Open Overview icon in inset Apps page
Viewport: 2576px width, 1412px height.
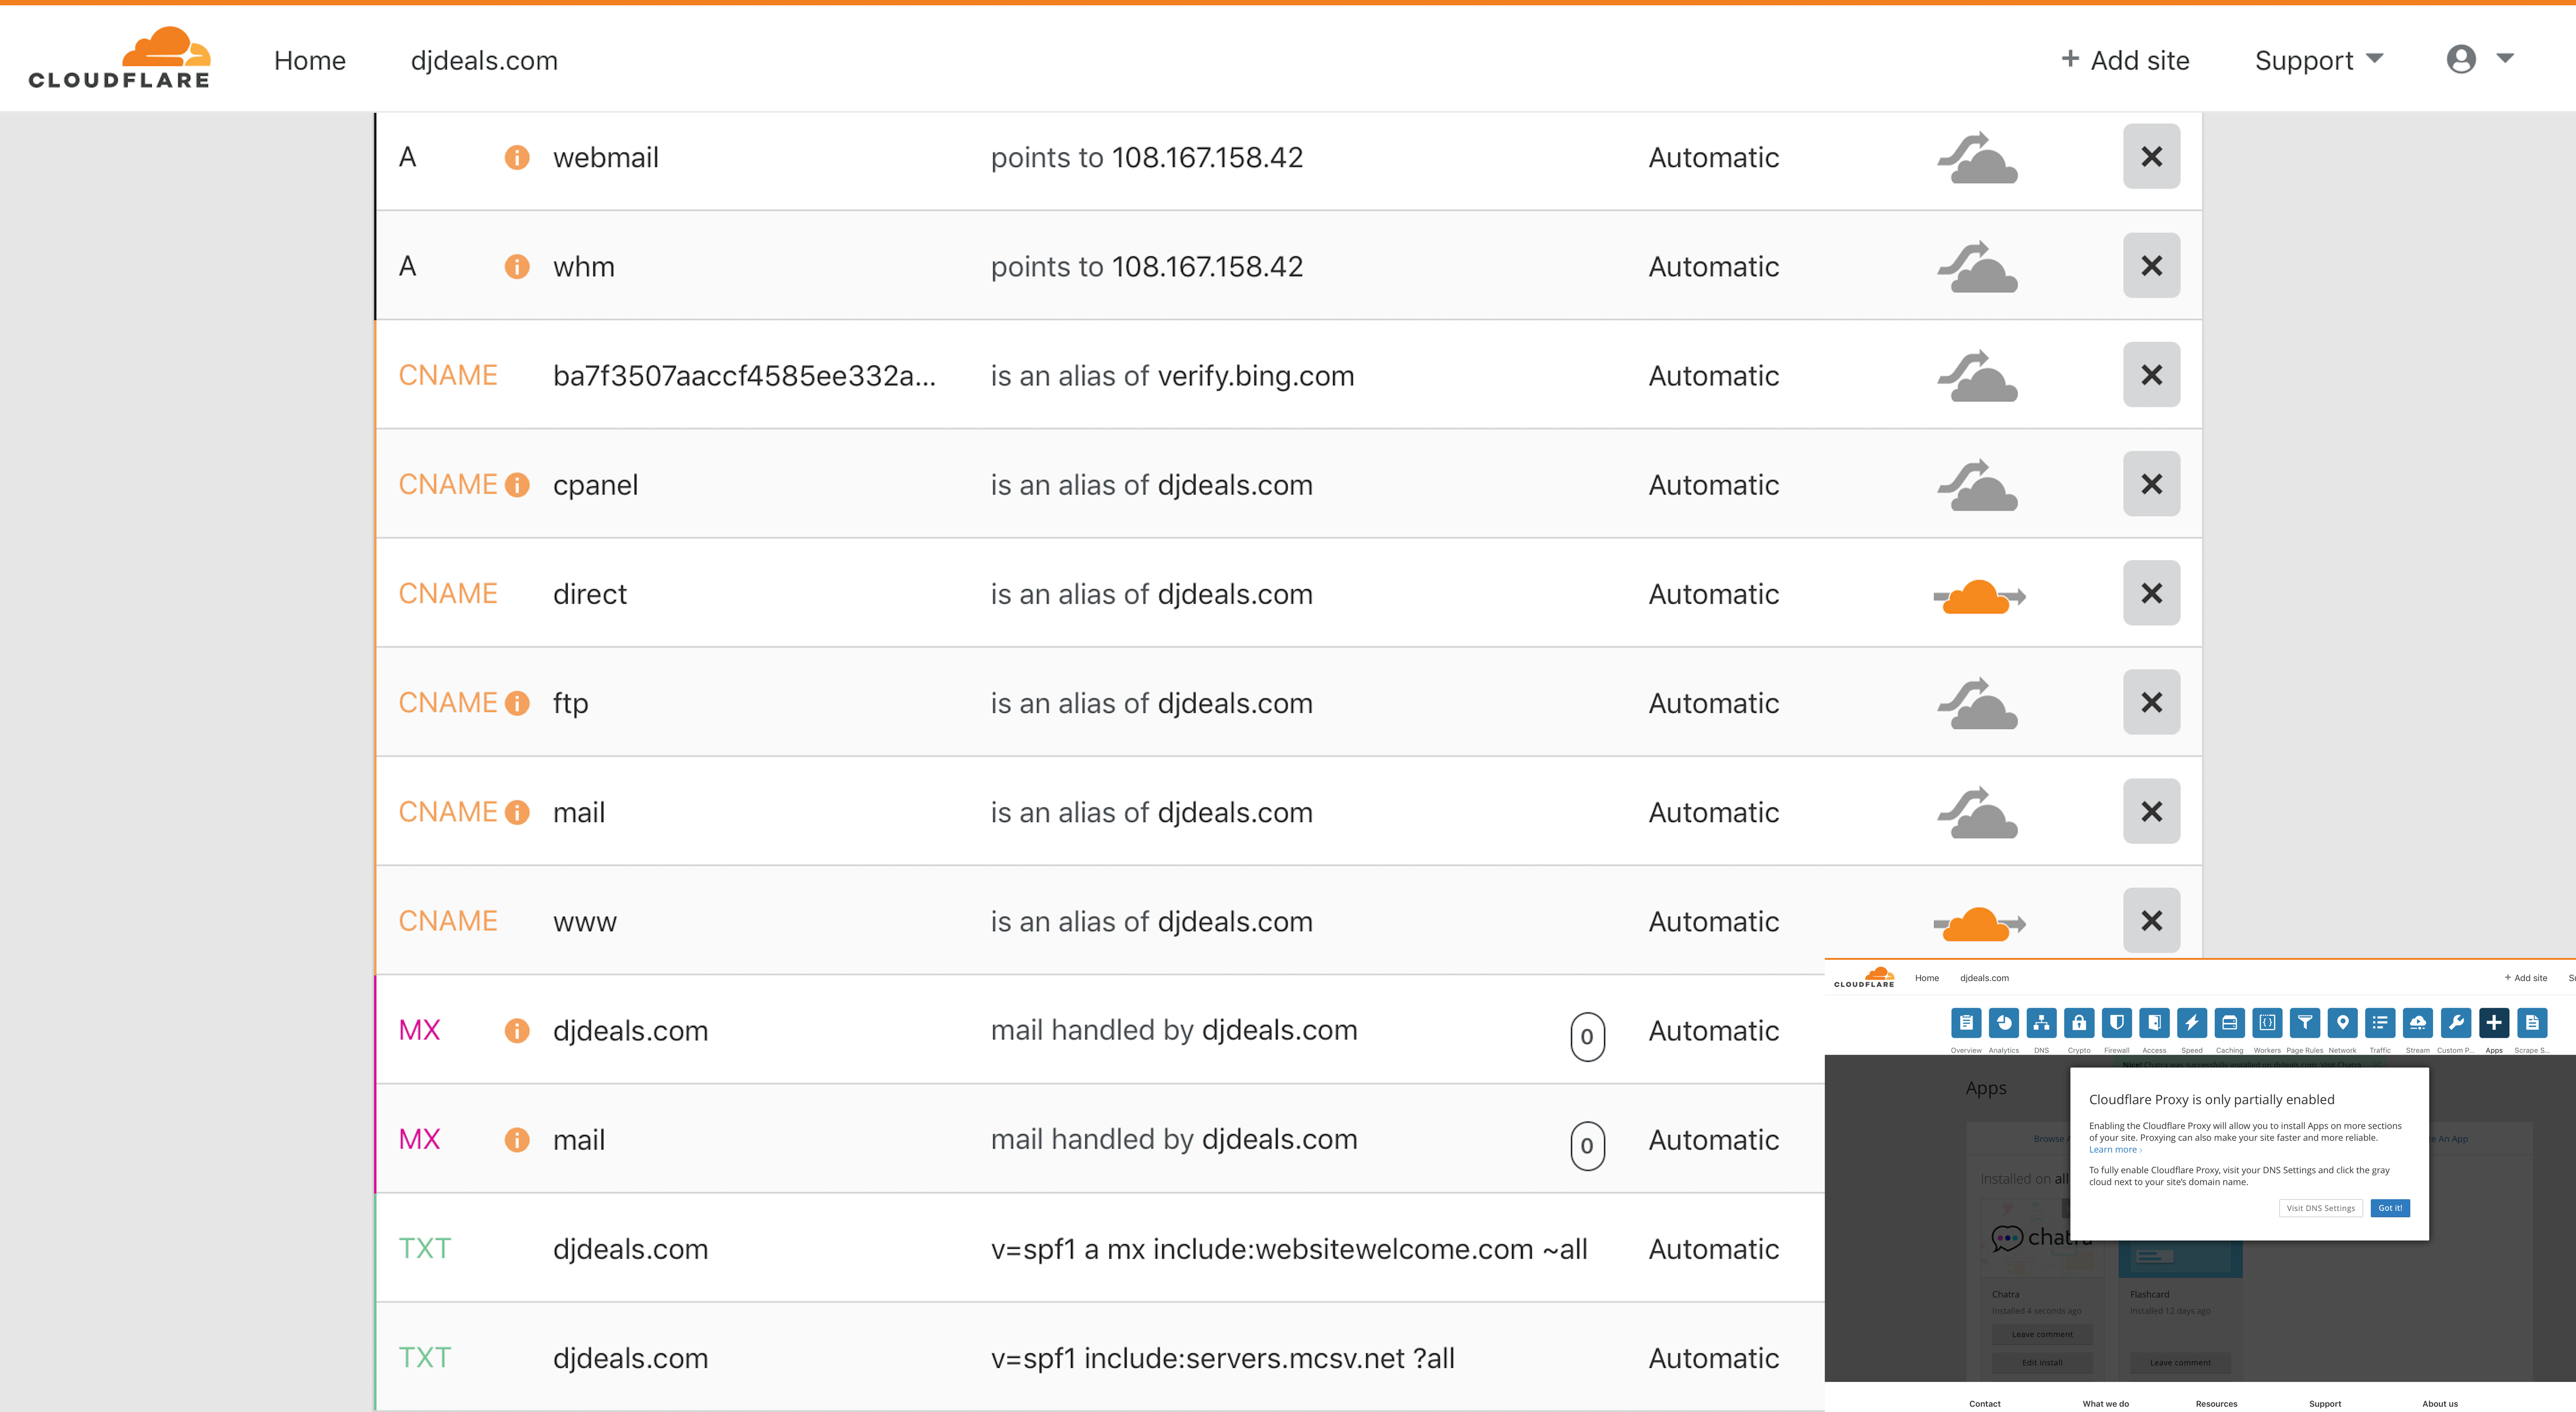point(1966,1023)
